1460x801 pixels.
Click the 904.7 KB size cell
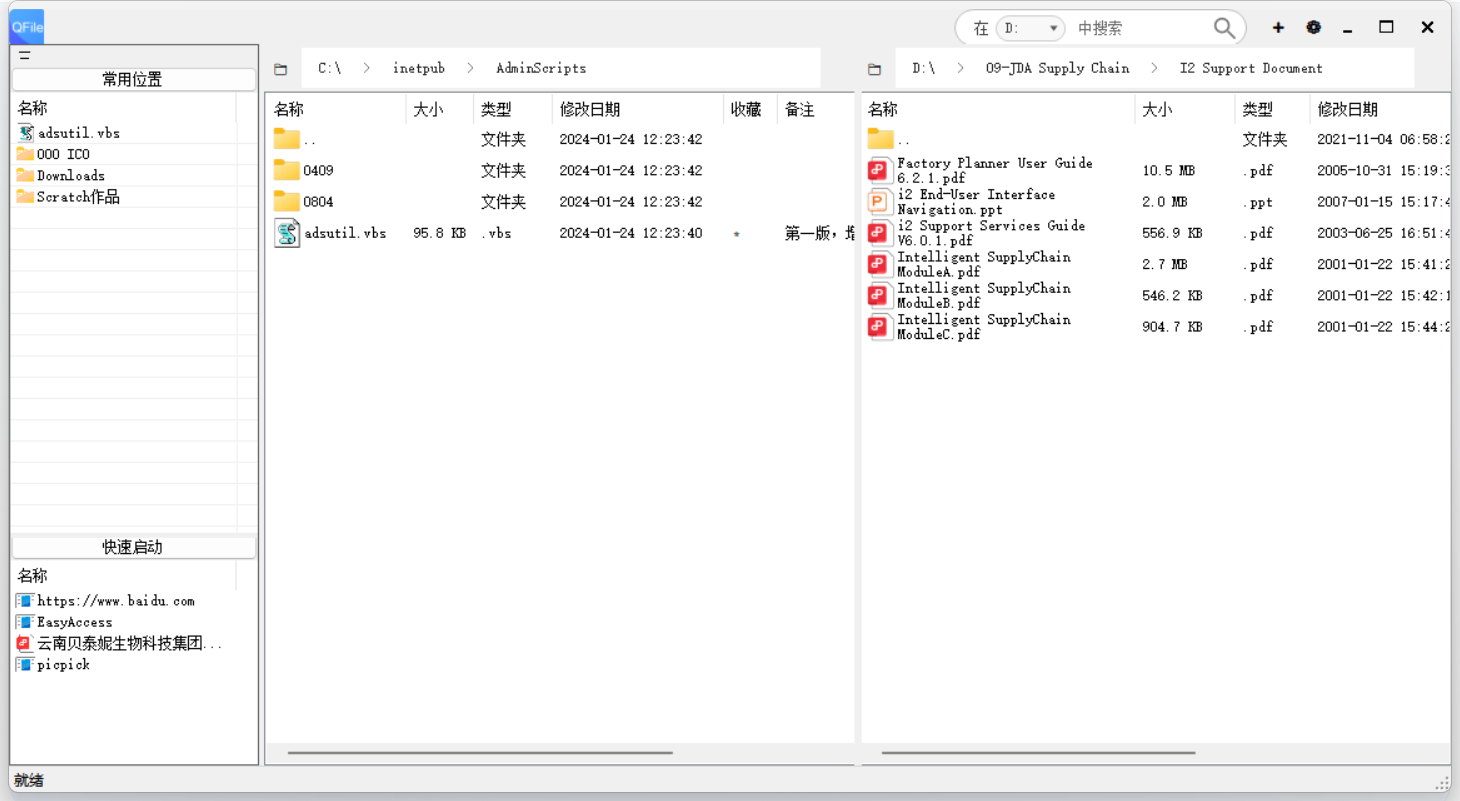pyautogui.click(x=1172, y=327)
